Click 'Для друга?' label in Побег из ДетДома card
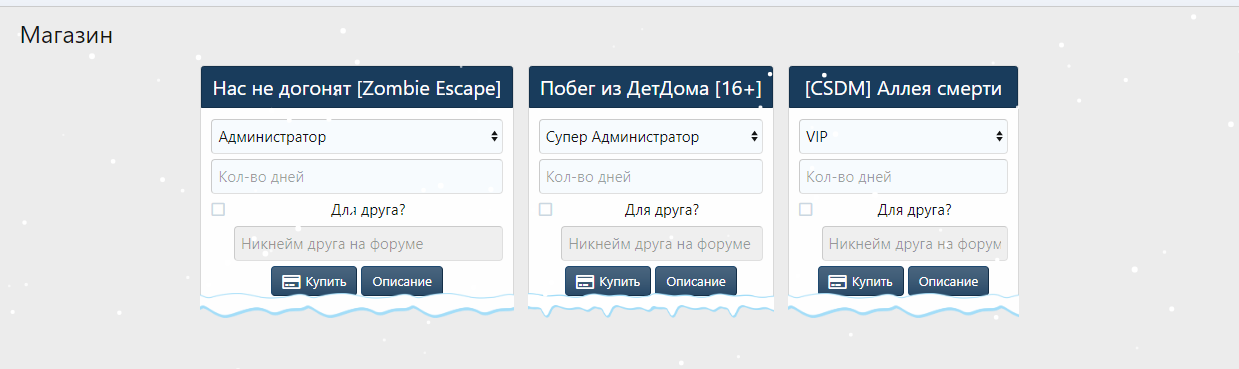This screenshot has height=369, width=1239. click(662, 210)
